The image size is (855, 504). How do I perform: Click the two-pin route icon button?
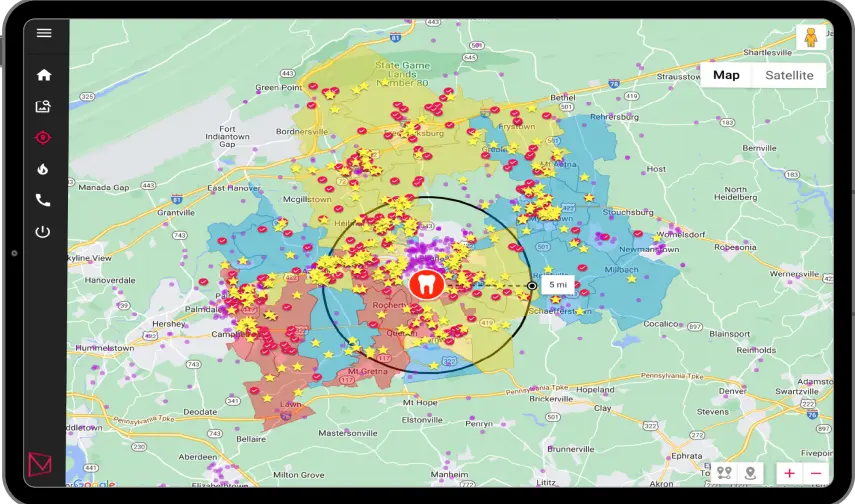[x=724, y=473]
